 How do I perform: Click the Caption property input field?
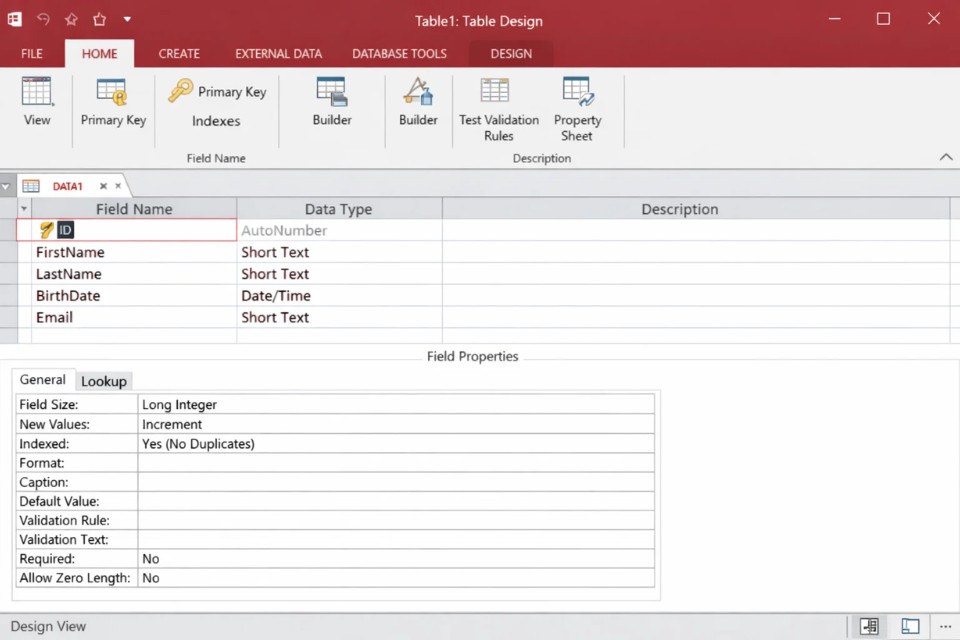[396, 482]
